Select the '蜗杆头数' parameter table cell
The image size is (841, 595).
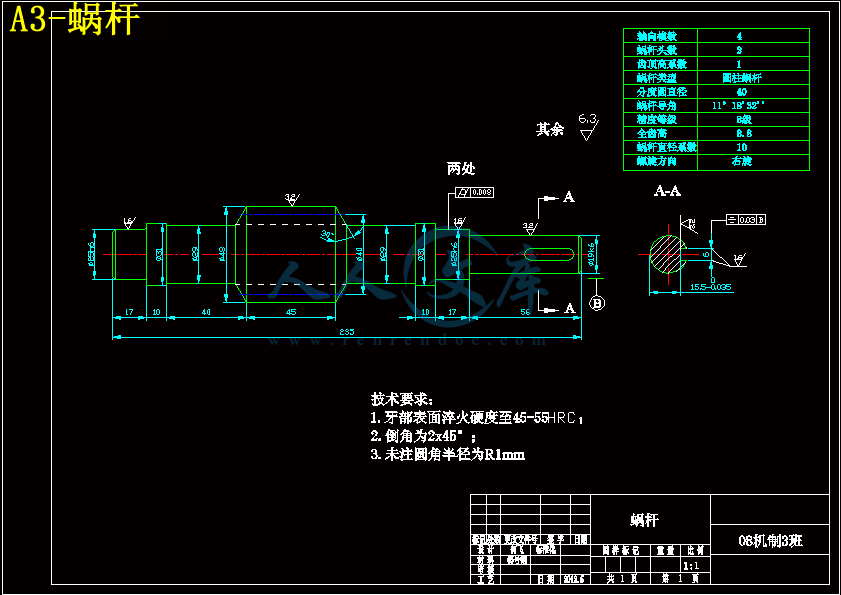coord(660,50)
